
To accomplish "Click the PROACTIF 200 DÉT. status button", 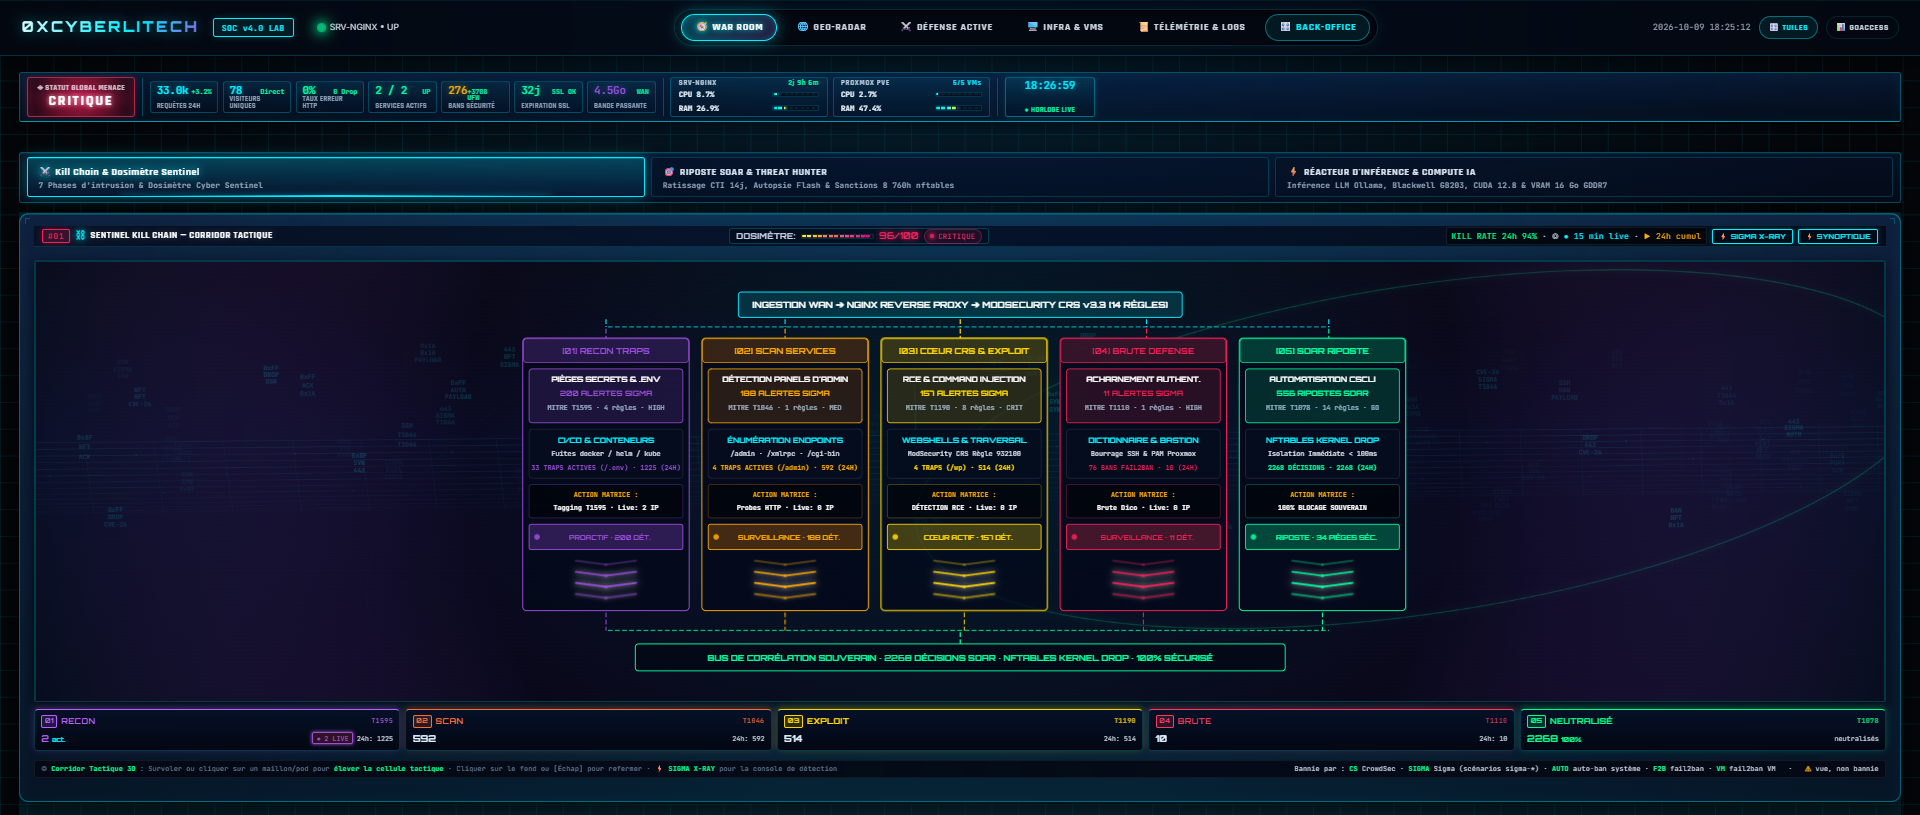I will (x=606, y=537).
